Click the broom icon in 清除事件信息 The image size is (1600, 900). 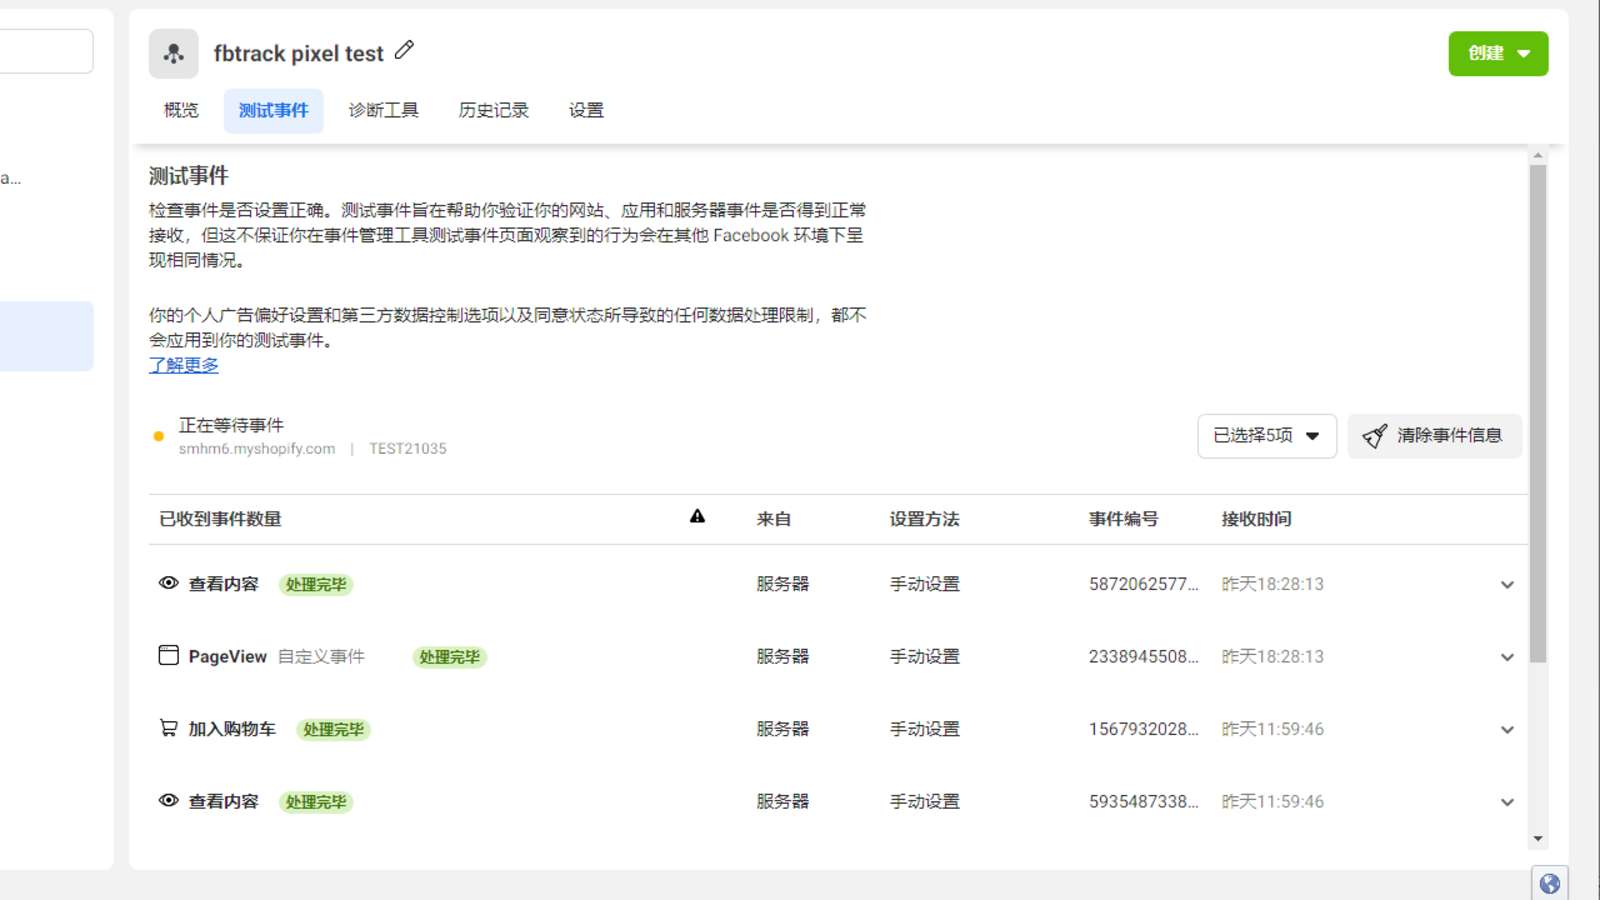[1375, 436]
